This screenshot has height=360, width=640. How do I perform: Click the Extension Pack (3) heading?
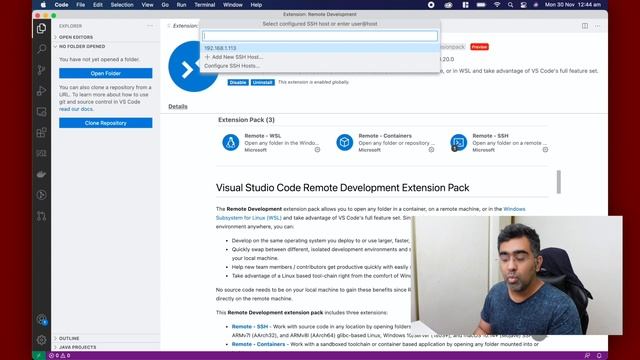point(246,120)
